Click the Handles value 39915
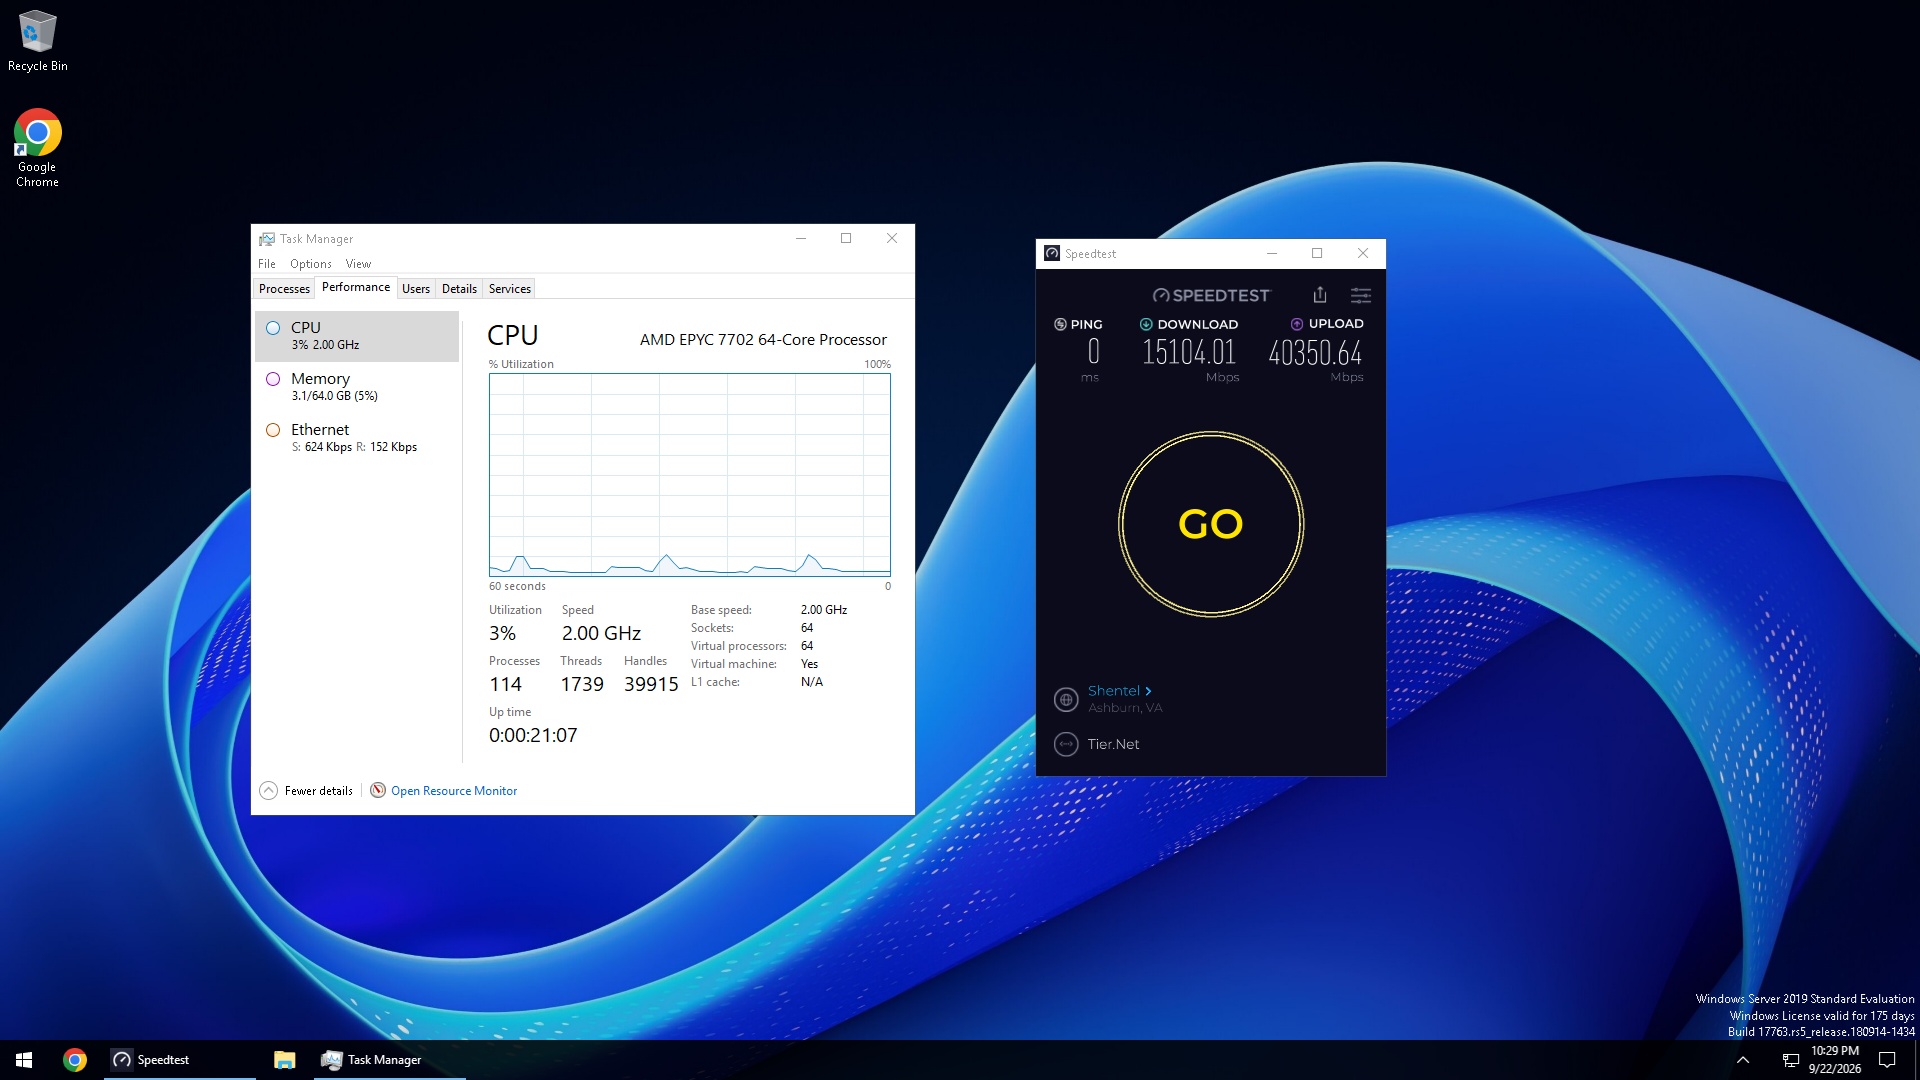This screenshot has width=1920, height=1080. coord(651,684)
